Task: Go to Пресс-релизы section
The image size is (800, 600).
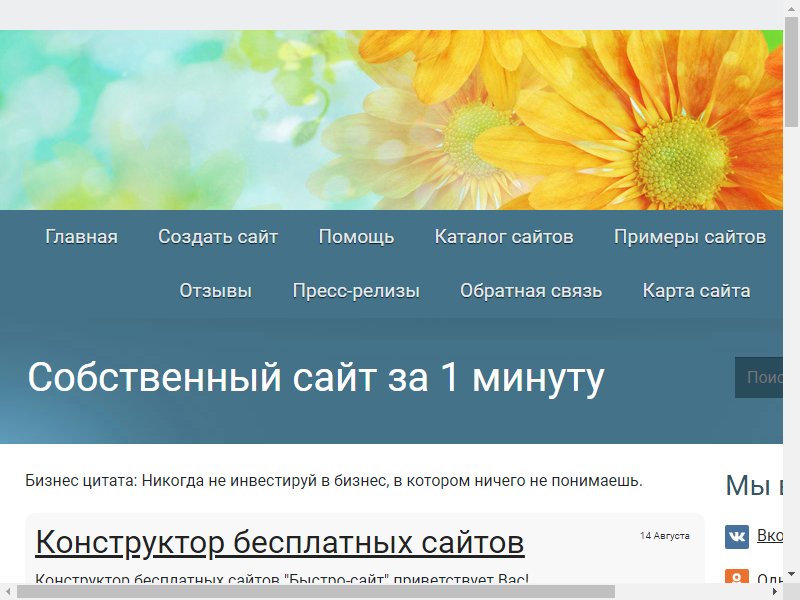Action: click(x=356, y=291)
